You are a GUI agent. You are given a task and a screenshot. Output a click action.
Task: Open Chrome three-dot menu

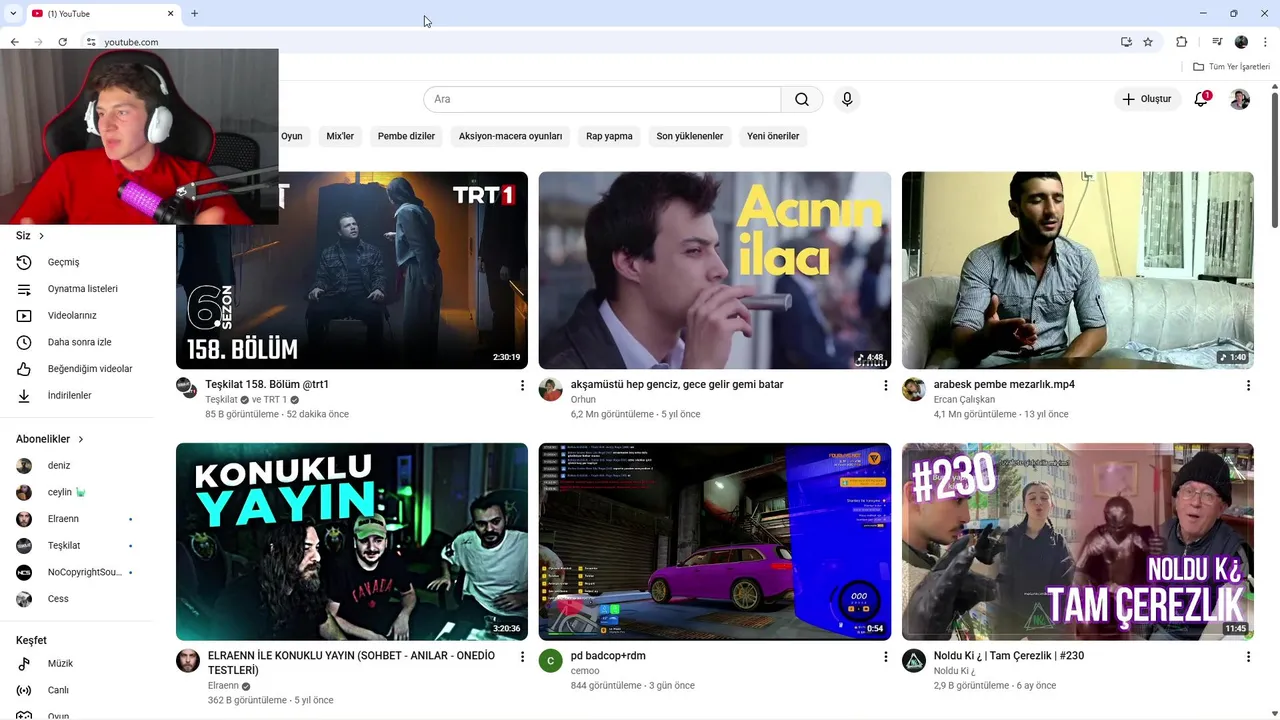coord(1265,42)
